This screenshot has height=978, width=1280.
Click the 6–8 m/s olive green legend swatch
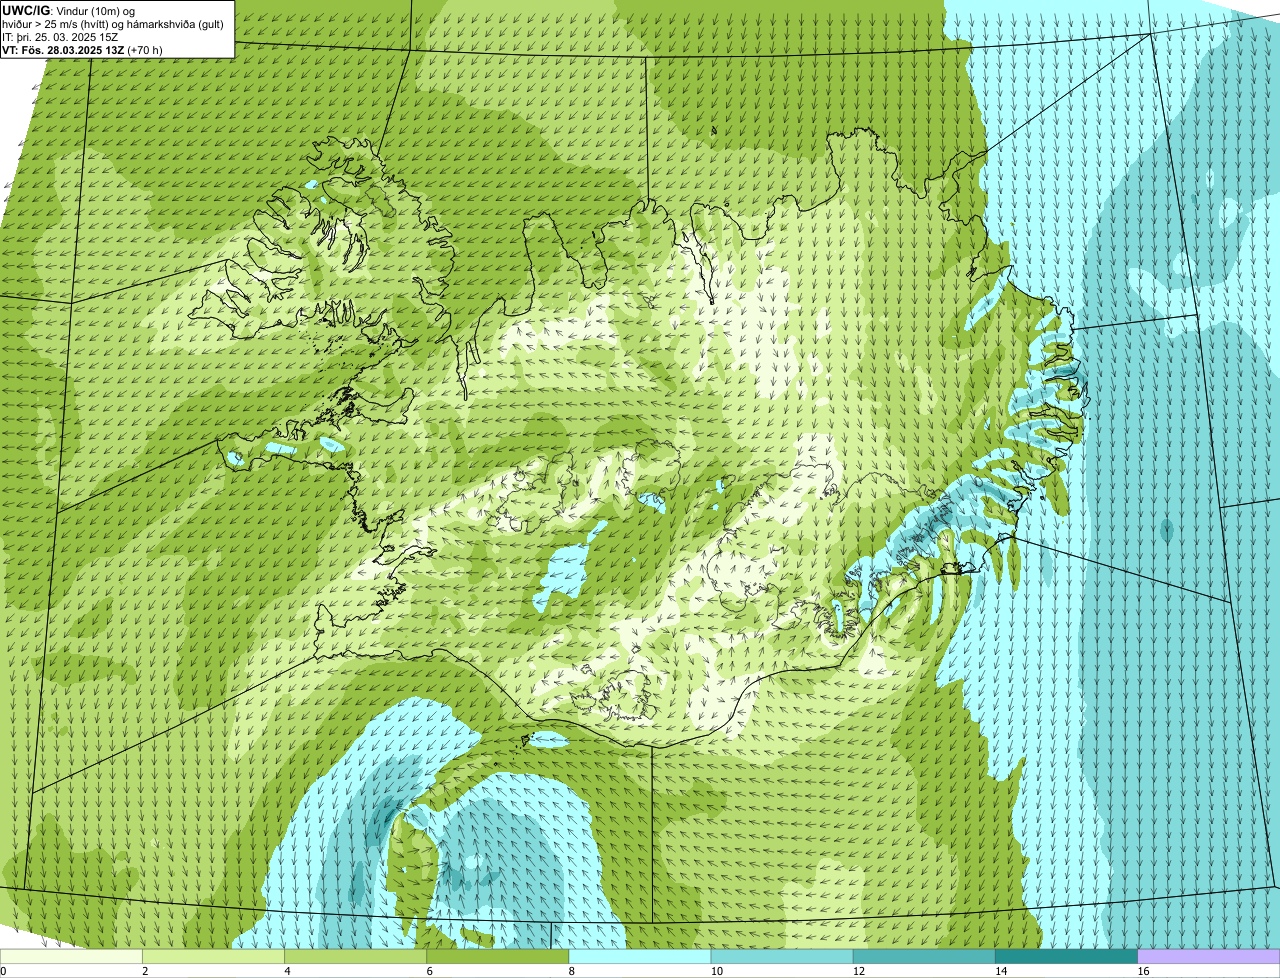tap(497, 956)
